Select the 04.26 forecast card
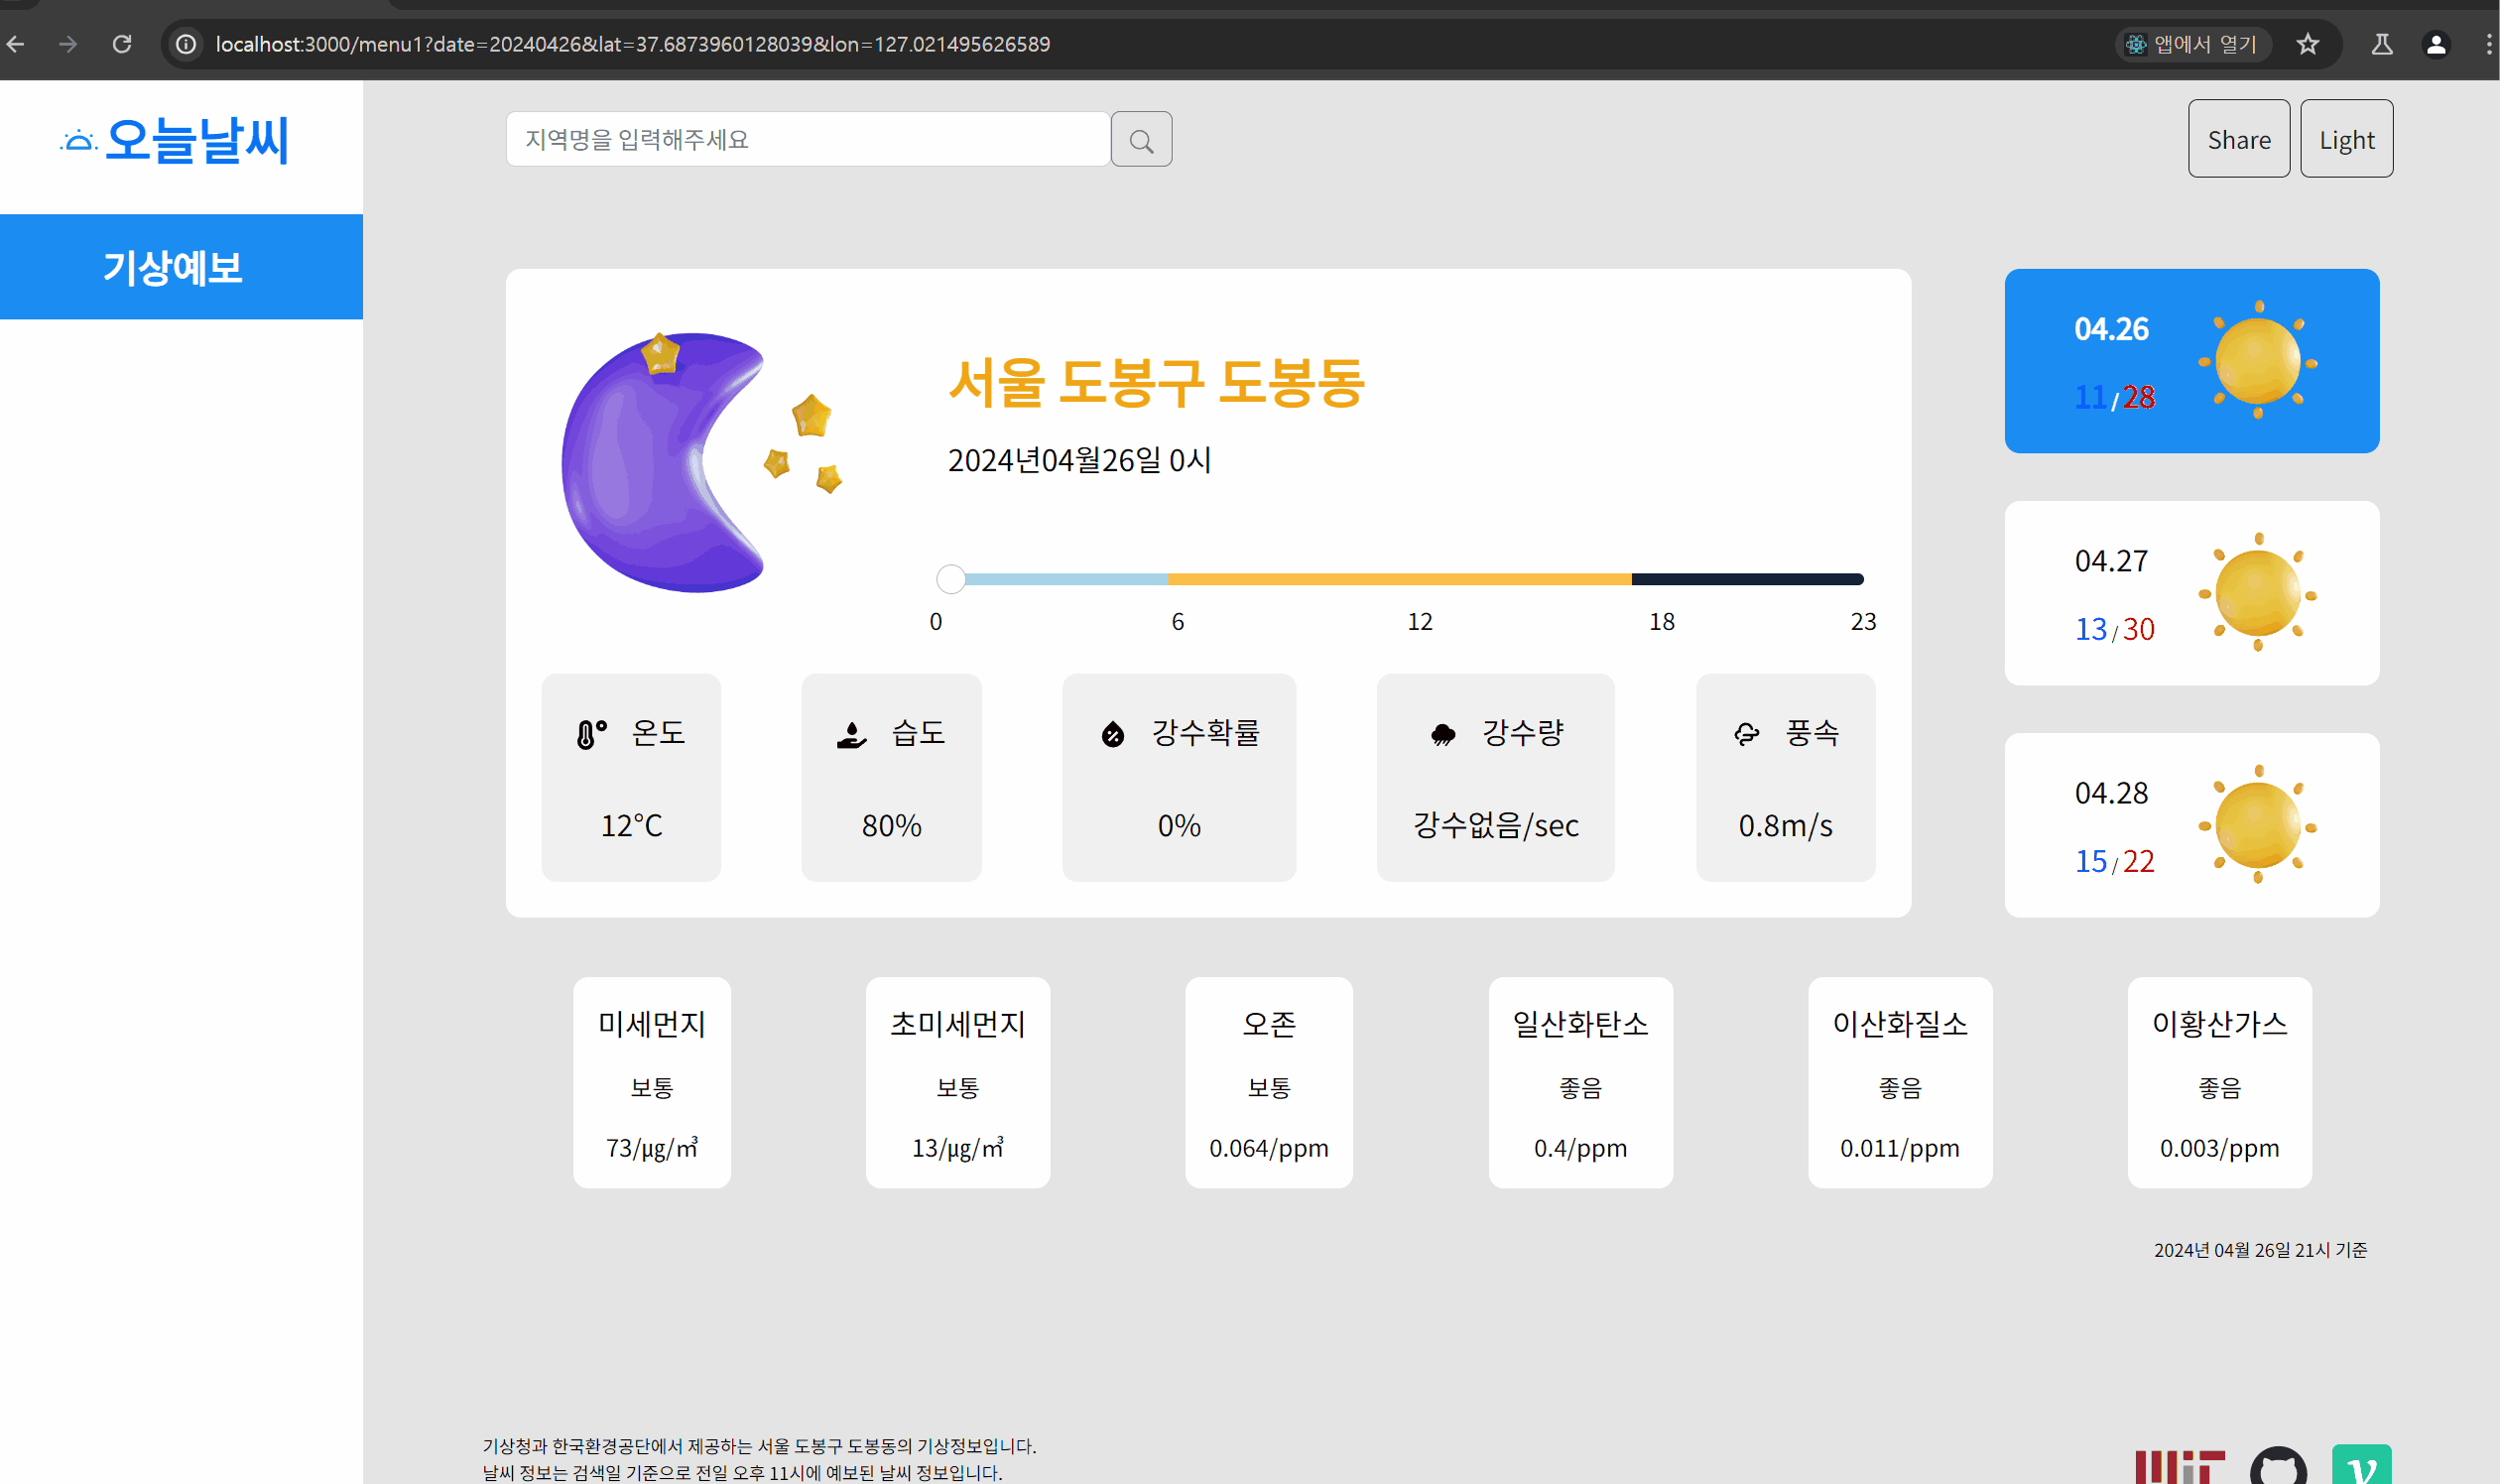 pyautogui.click(x=2191, y=361)
